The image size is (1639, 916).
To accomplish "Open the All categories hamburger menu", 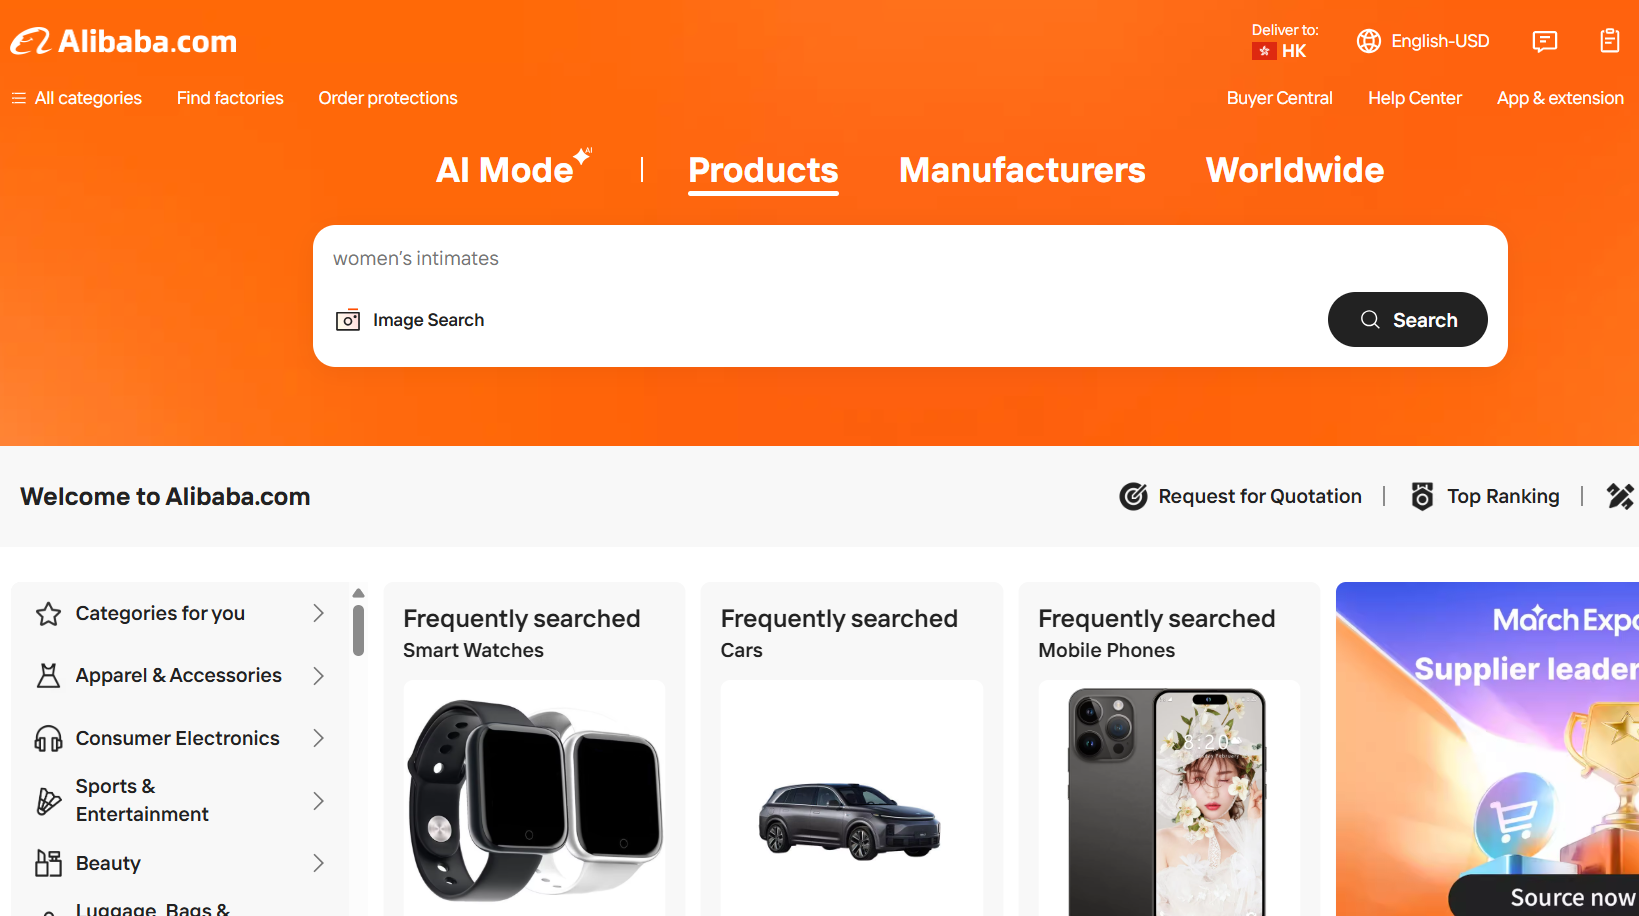I will [x=19, y=98].
